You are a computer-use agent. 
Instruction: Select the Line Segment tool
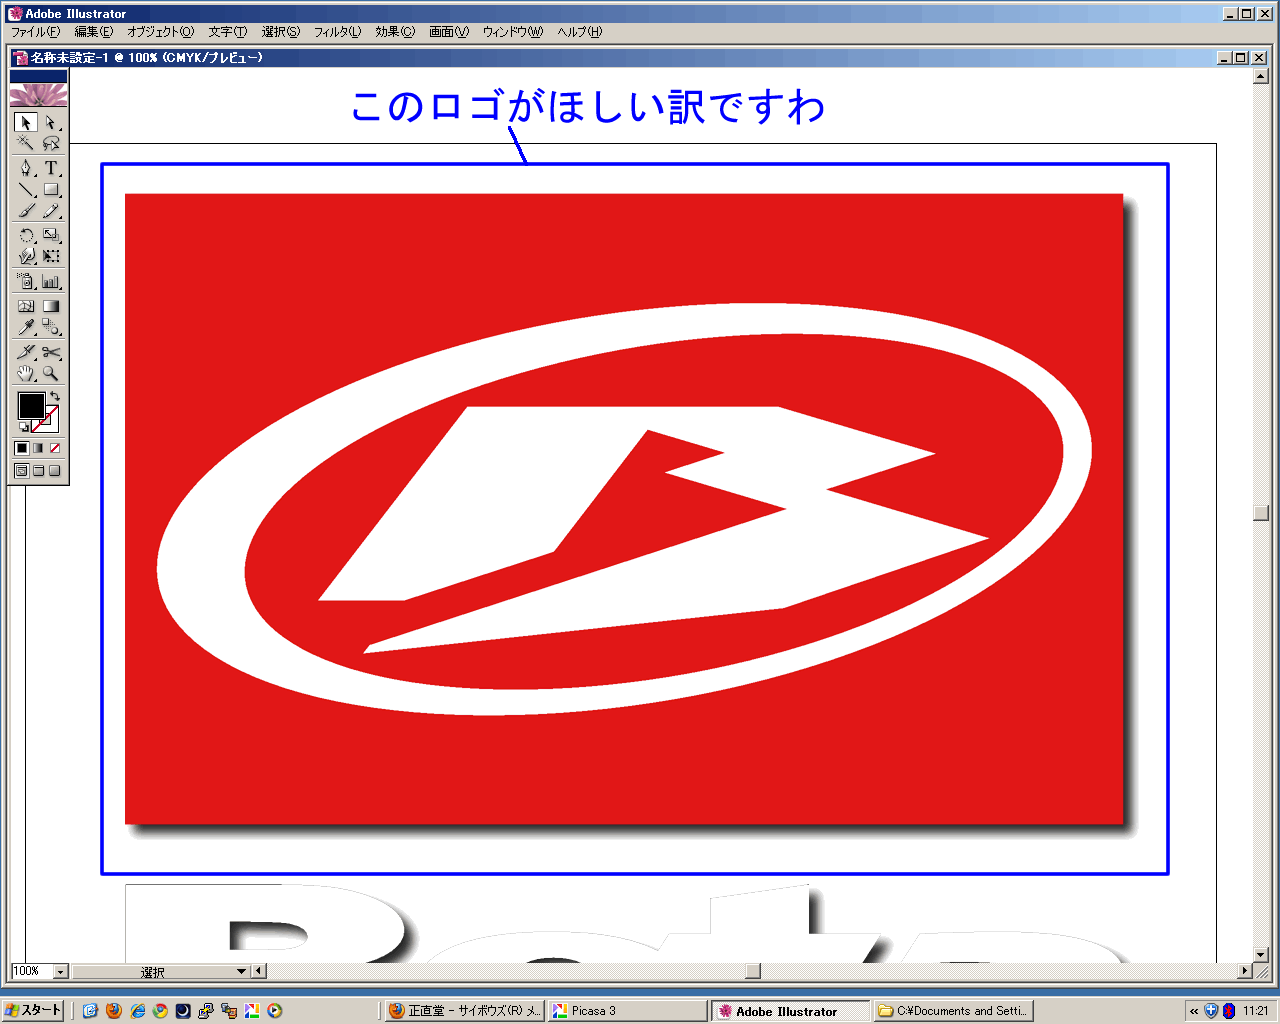tap(27, 189)
